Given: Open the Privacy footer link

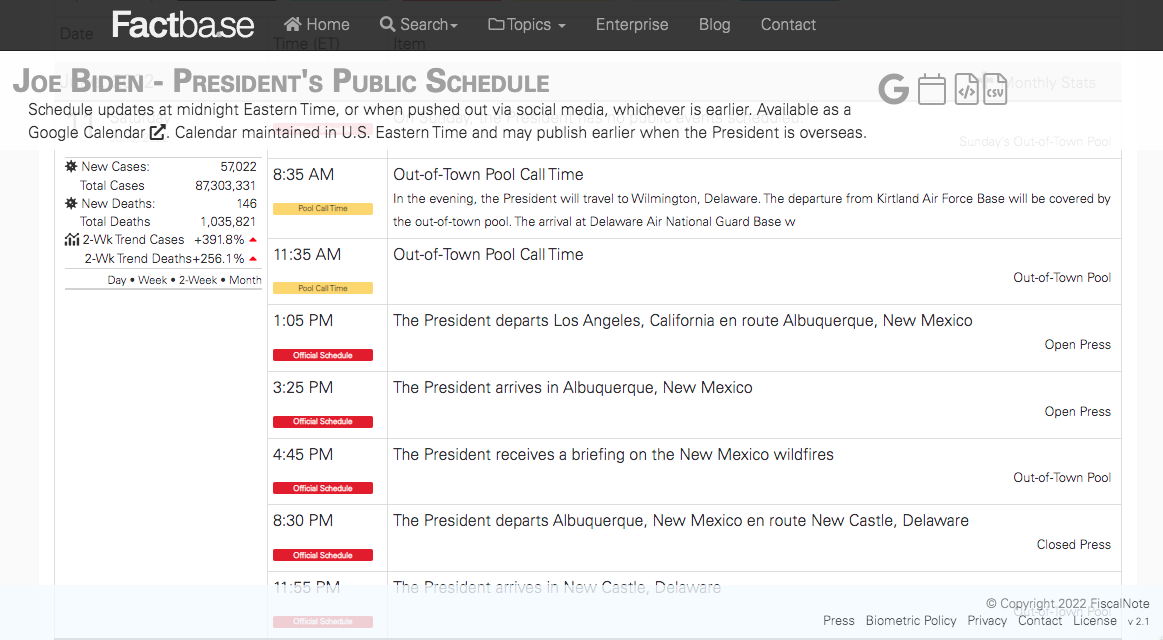Looking at the screenshot, I should point(986,621).
